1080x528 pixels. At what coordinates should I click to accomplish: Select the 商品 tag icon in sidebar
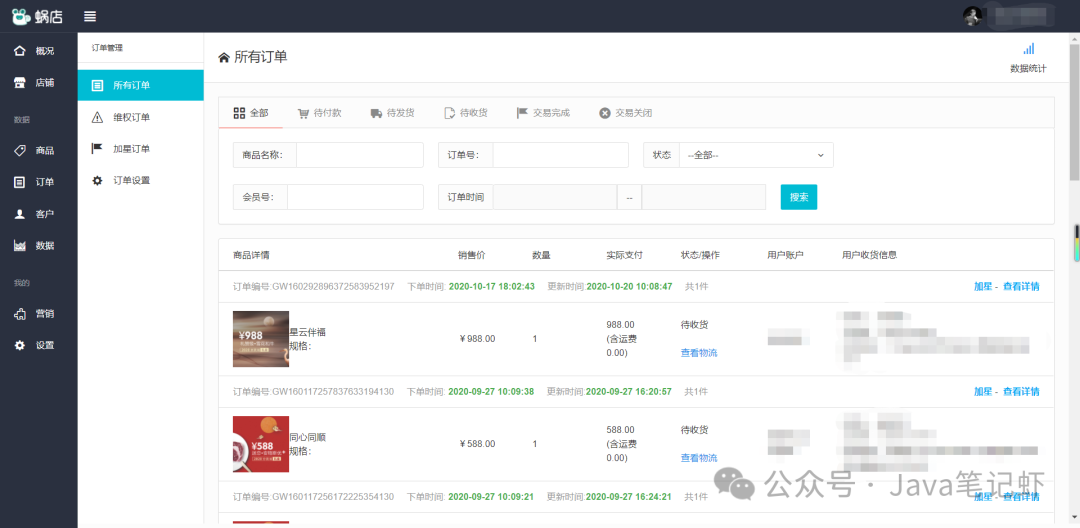(x=19, y=150)
